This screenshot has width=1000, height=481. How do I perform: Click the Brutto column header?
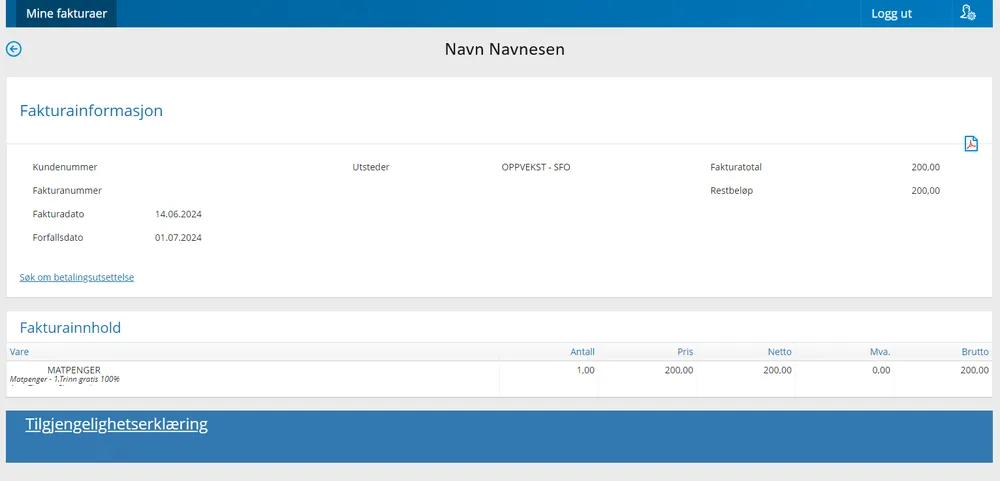[x=975, y=352]
